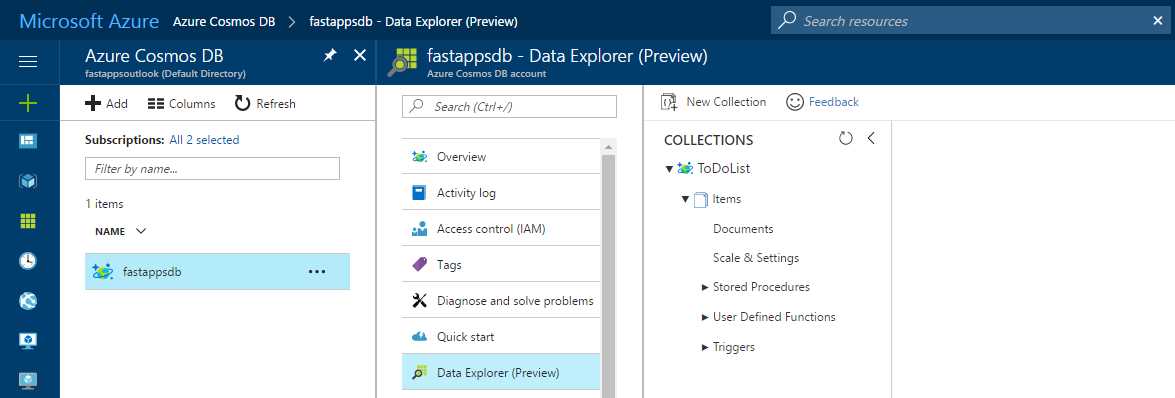Viewport: 1175px width, 398px height.
Task: Select the fastappsdb account row
Action: coord(217,271)
